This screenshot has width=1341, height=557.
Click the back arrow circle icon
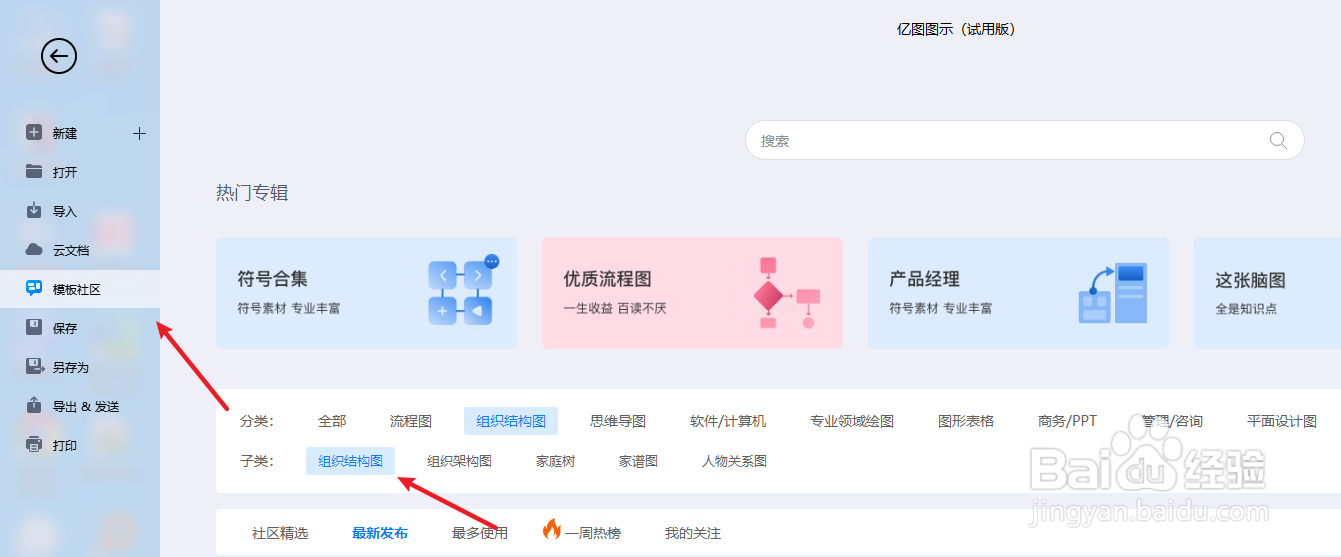59,56
